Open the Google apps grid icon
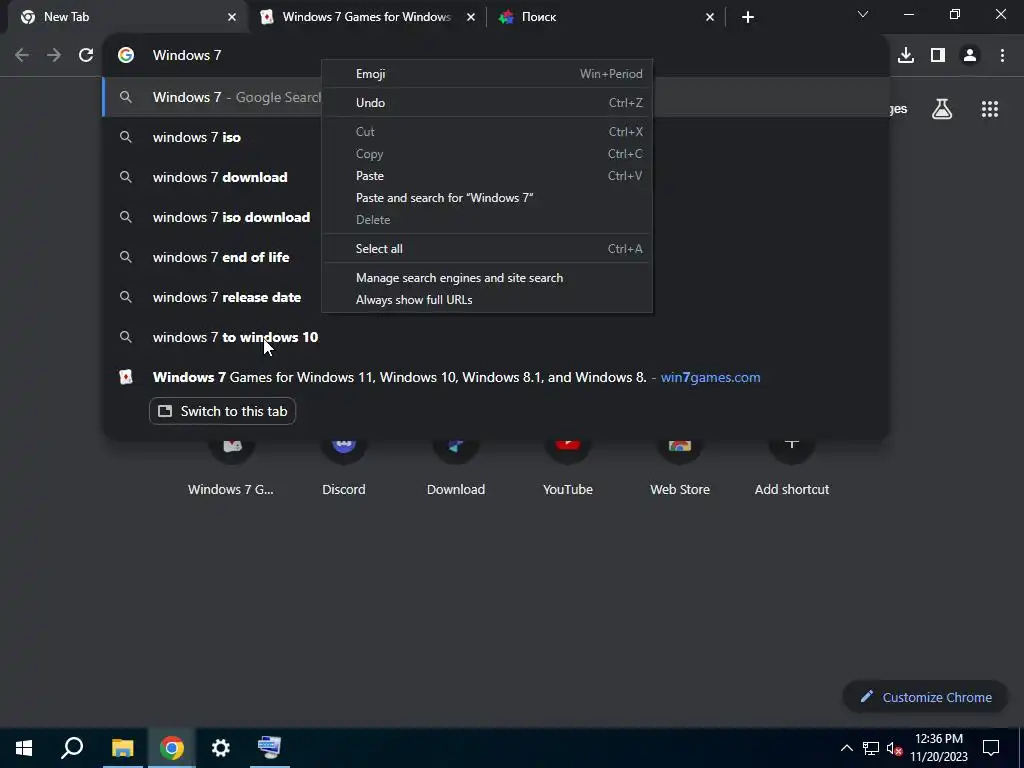 (x=990, y=109)
